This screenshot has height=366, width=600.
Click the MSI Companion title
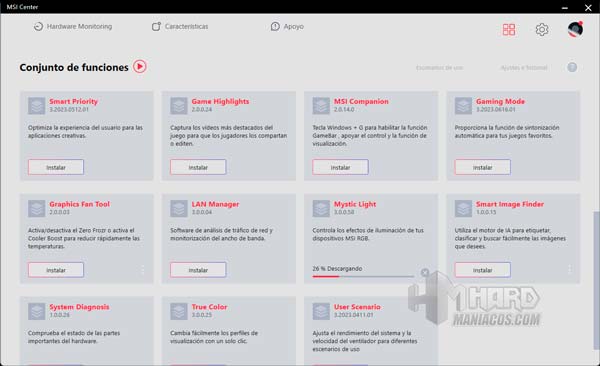point(361,101)
